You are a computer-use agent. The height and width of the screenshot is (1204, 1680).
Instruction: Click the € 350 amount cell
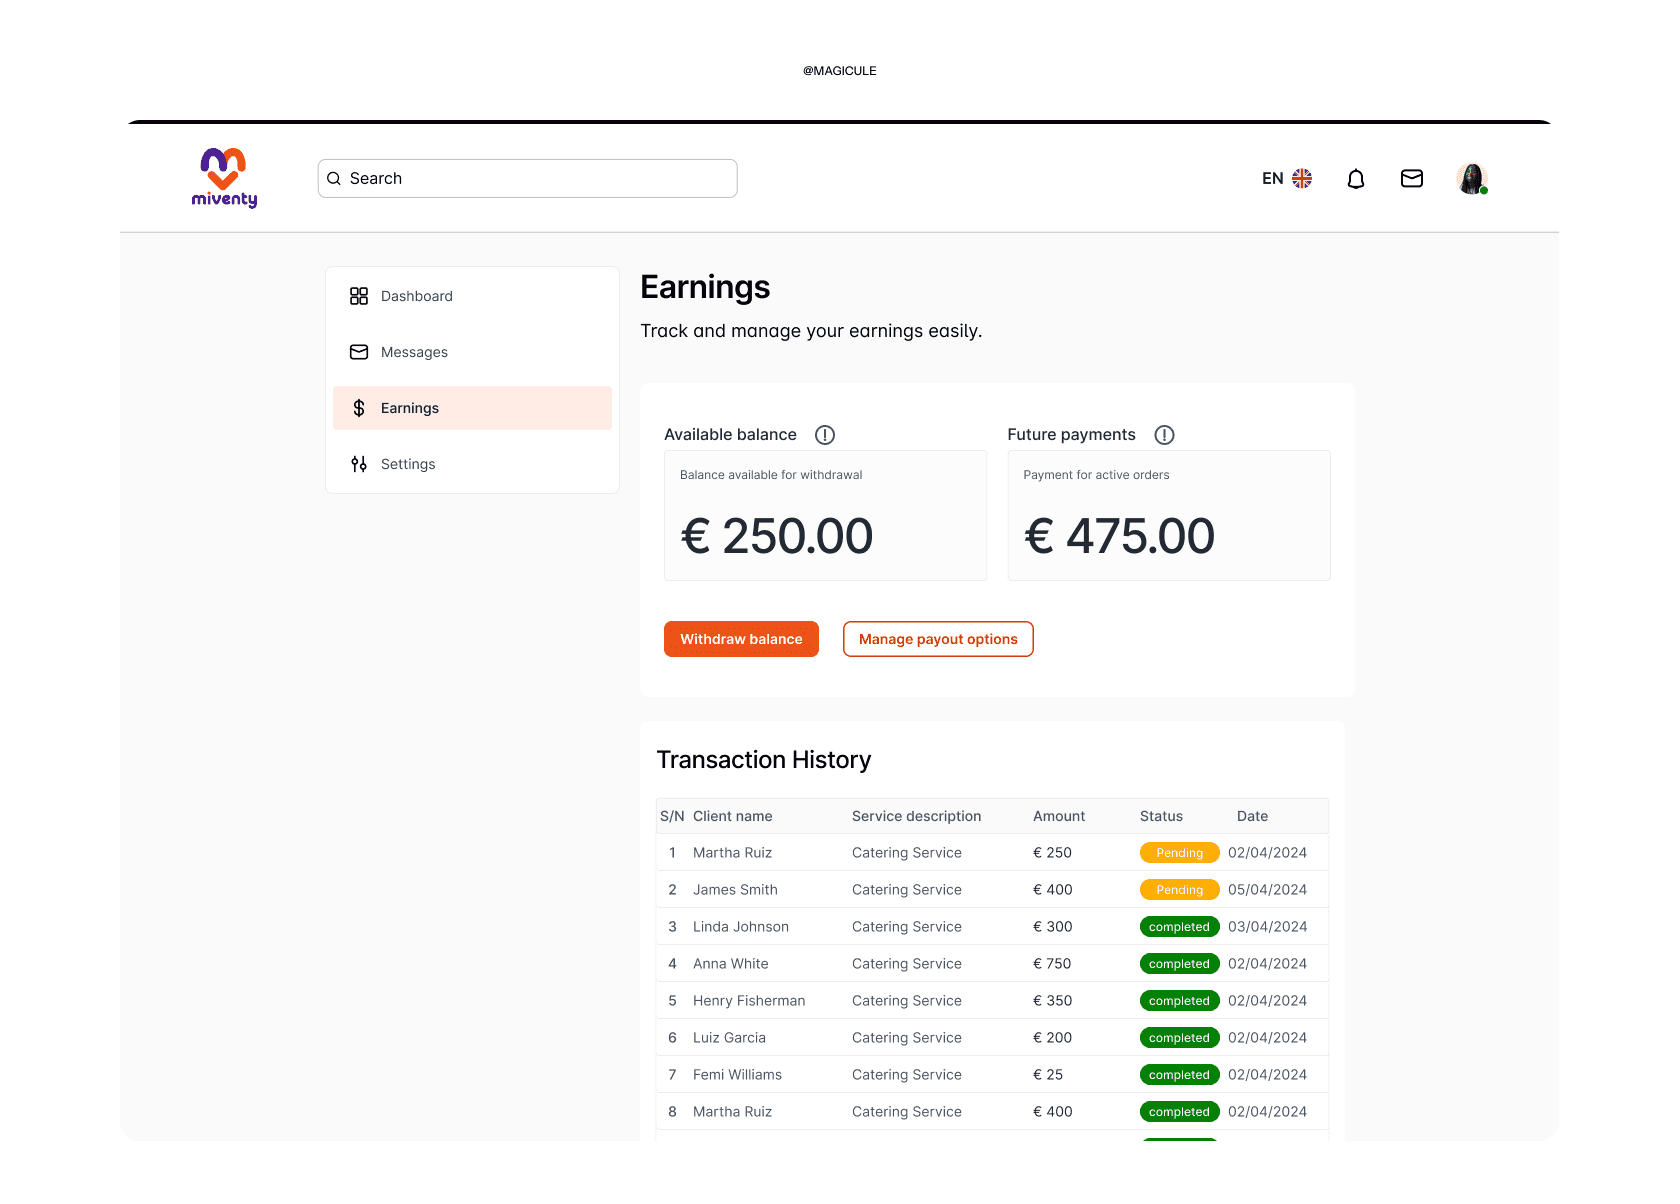click(1052, 1001)
